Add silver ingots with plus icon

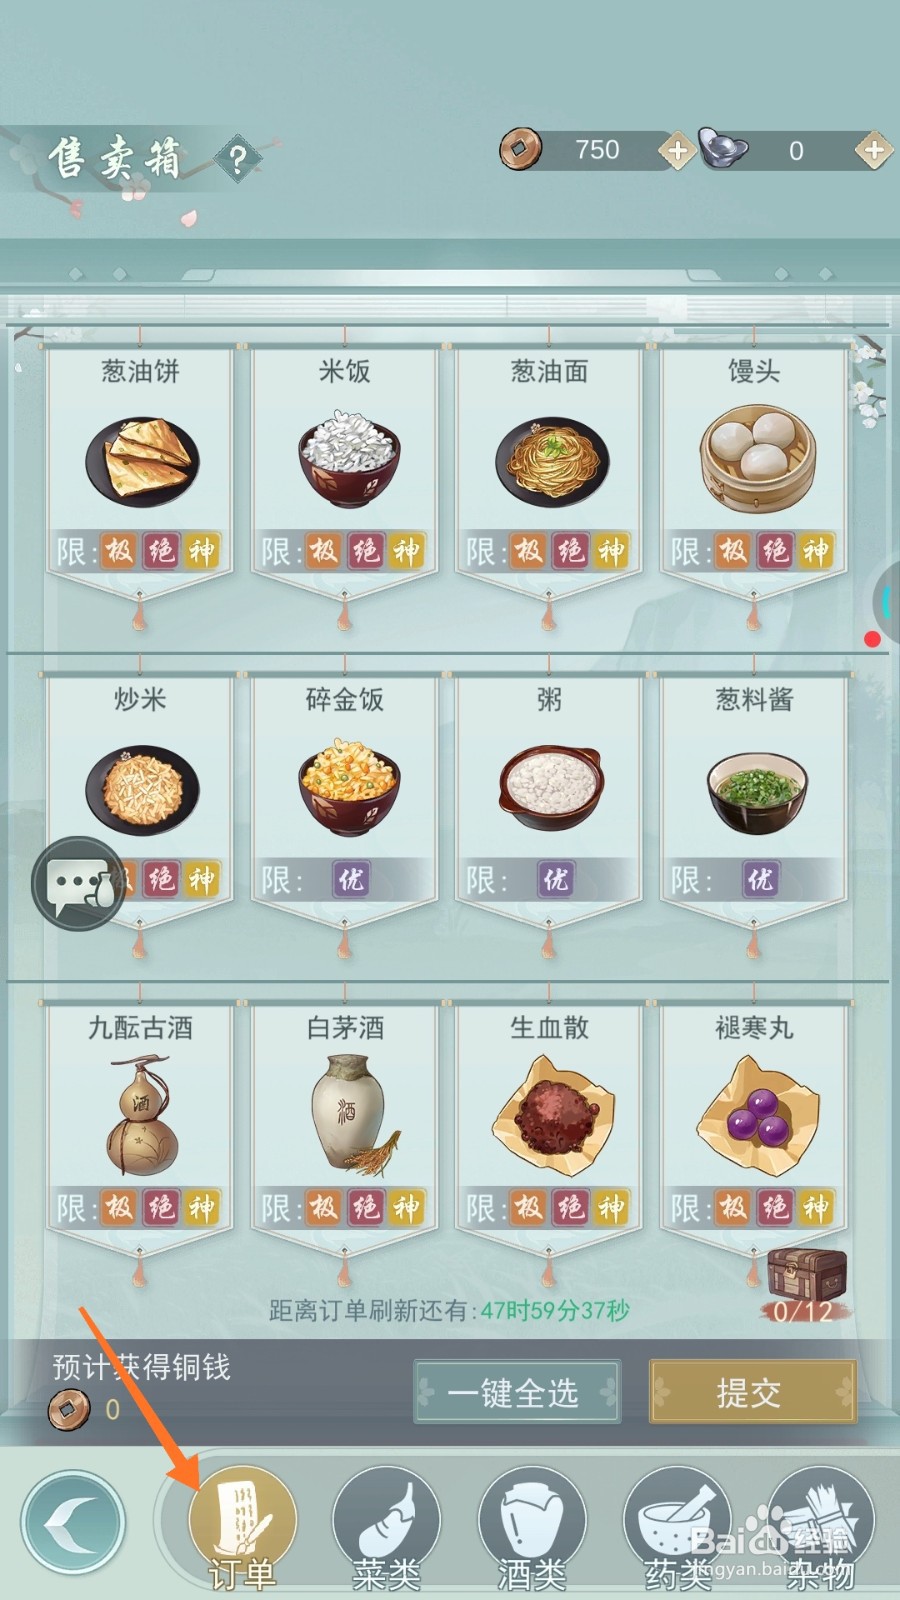[873, 150]
